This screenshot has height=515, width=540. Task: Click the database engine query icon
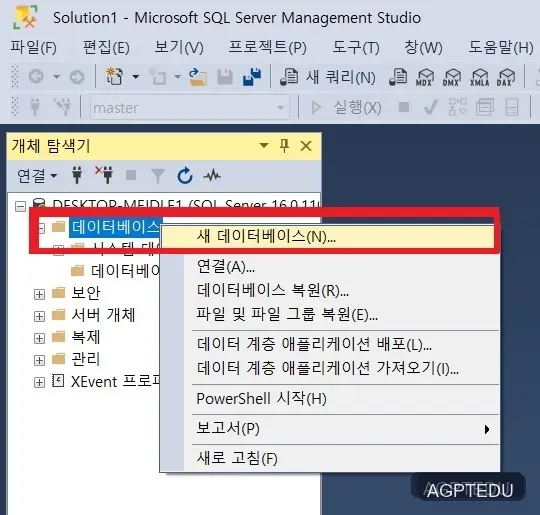tap(398, 76)
